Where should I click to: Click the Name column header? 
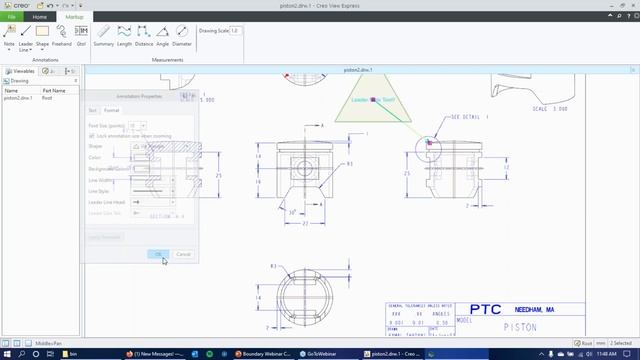[21, 91]
